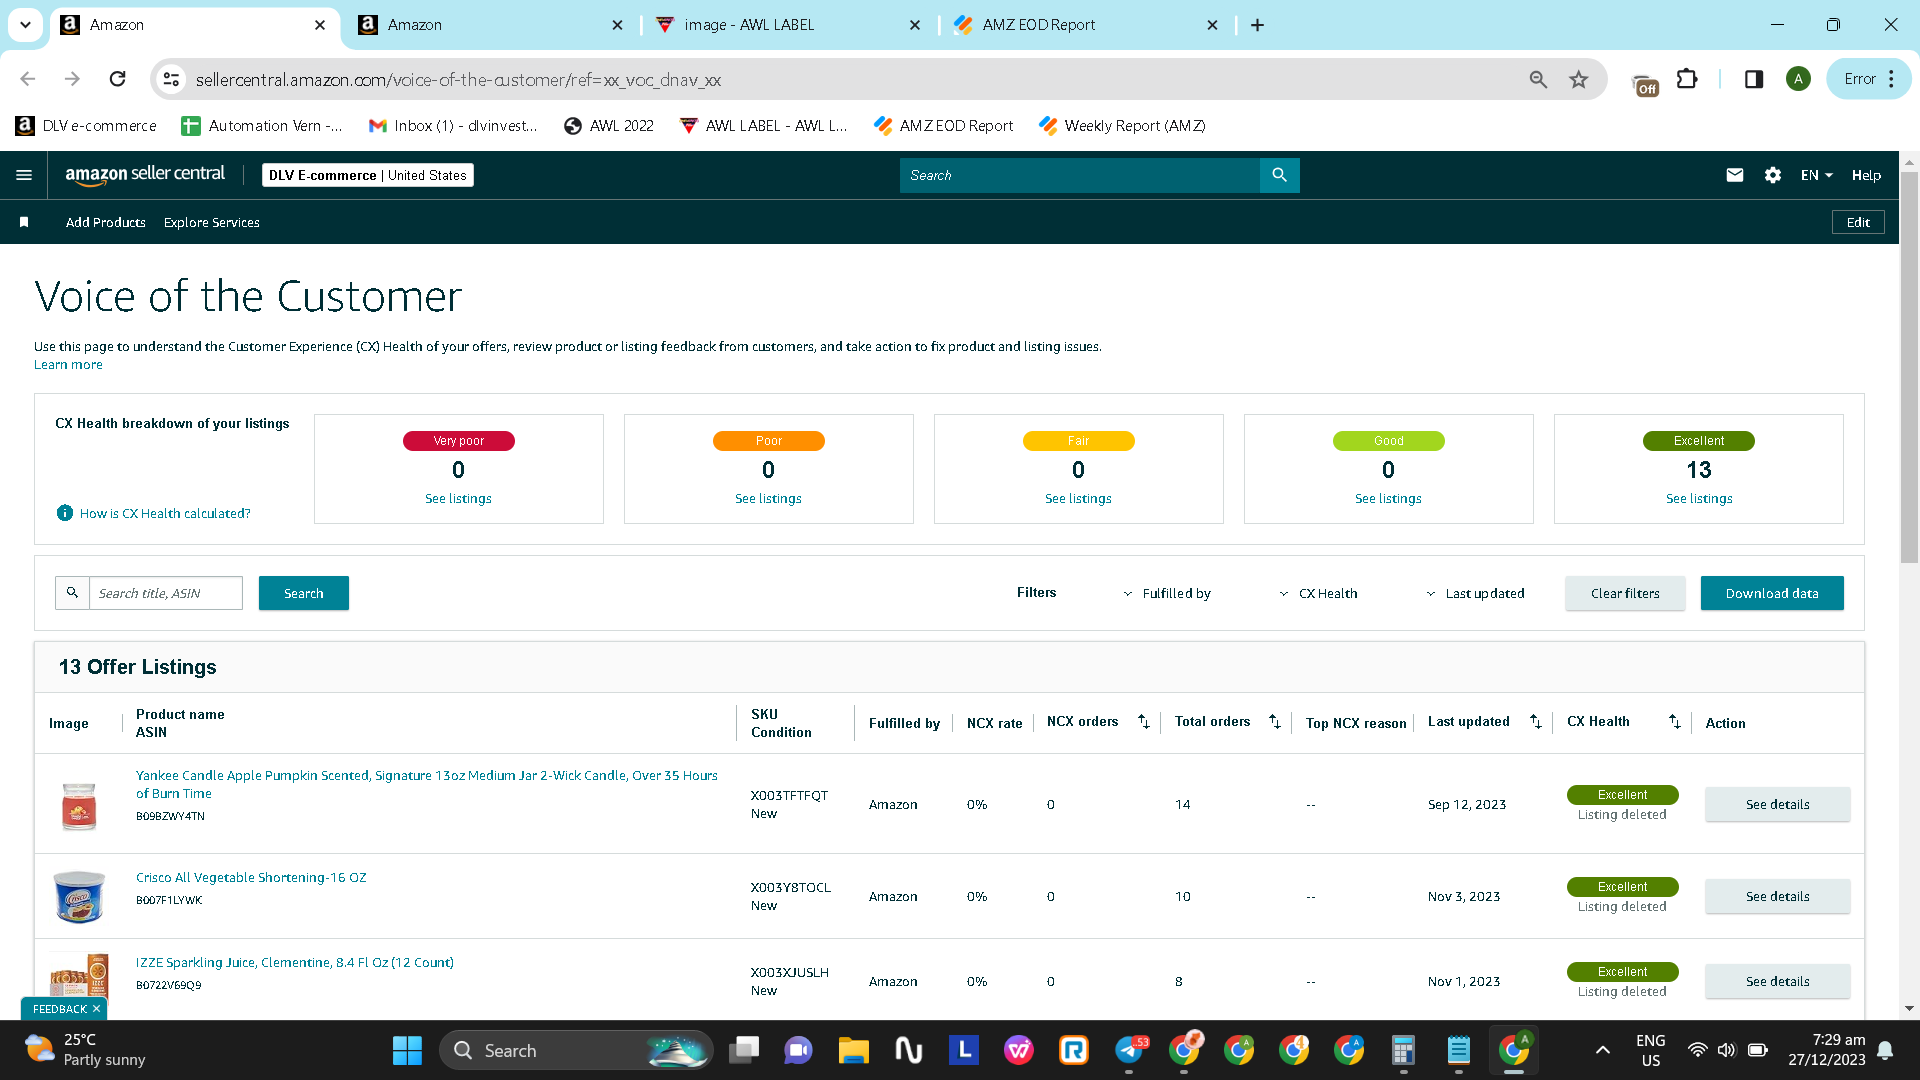Expand the CX Health filter

(x=1319, y=593)
